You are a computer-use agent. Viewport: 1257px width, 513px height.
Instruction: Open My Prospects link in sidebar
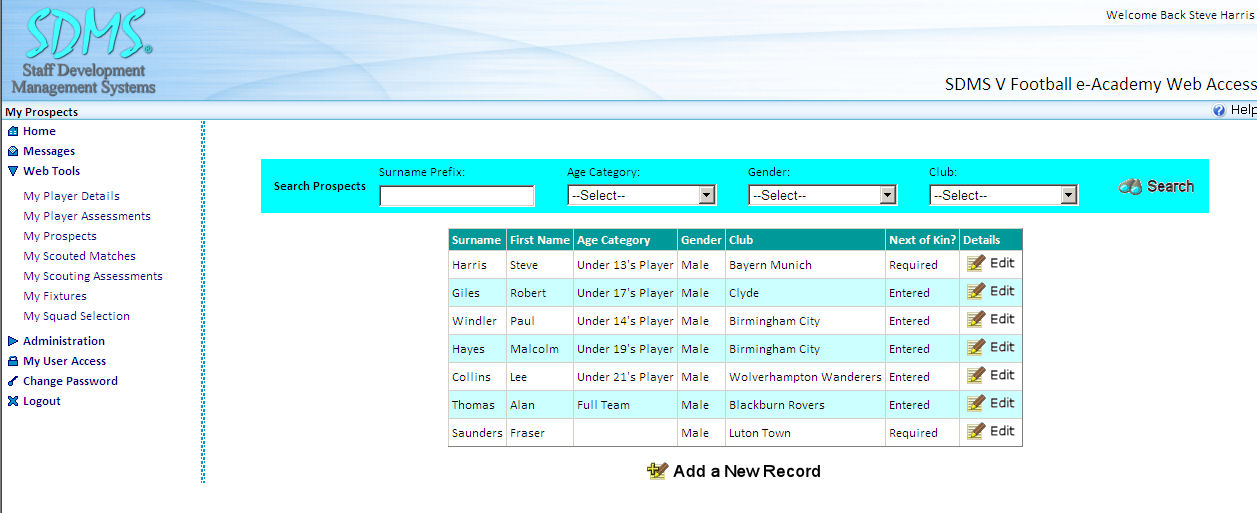60,236
